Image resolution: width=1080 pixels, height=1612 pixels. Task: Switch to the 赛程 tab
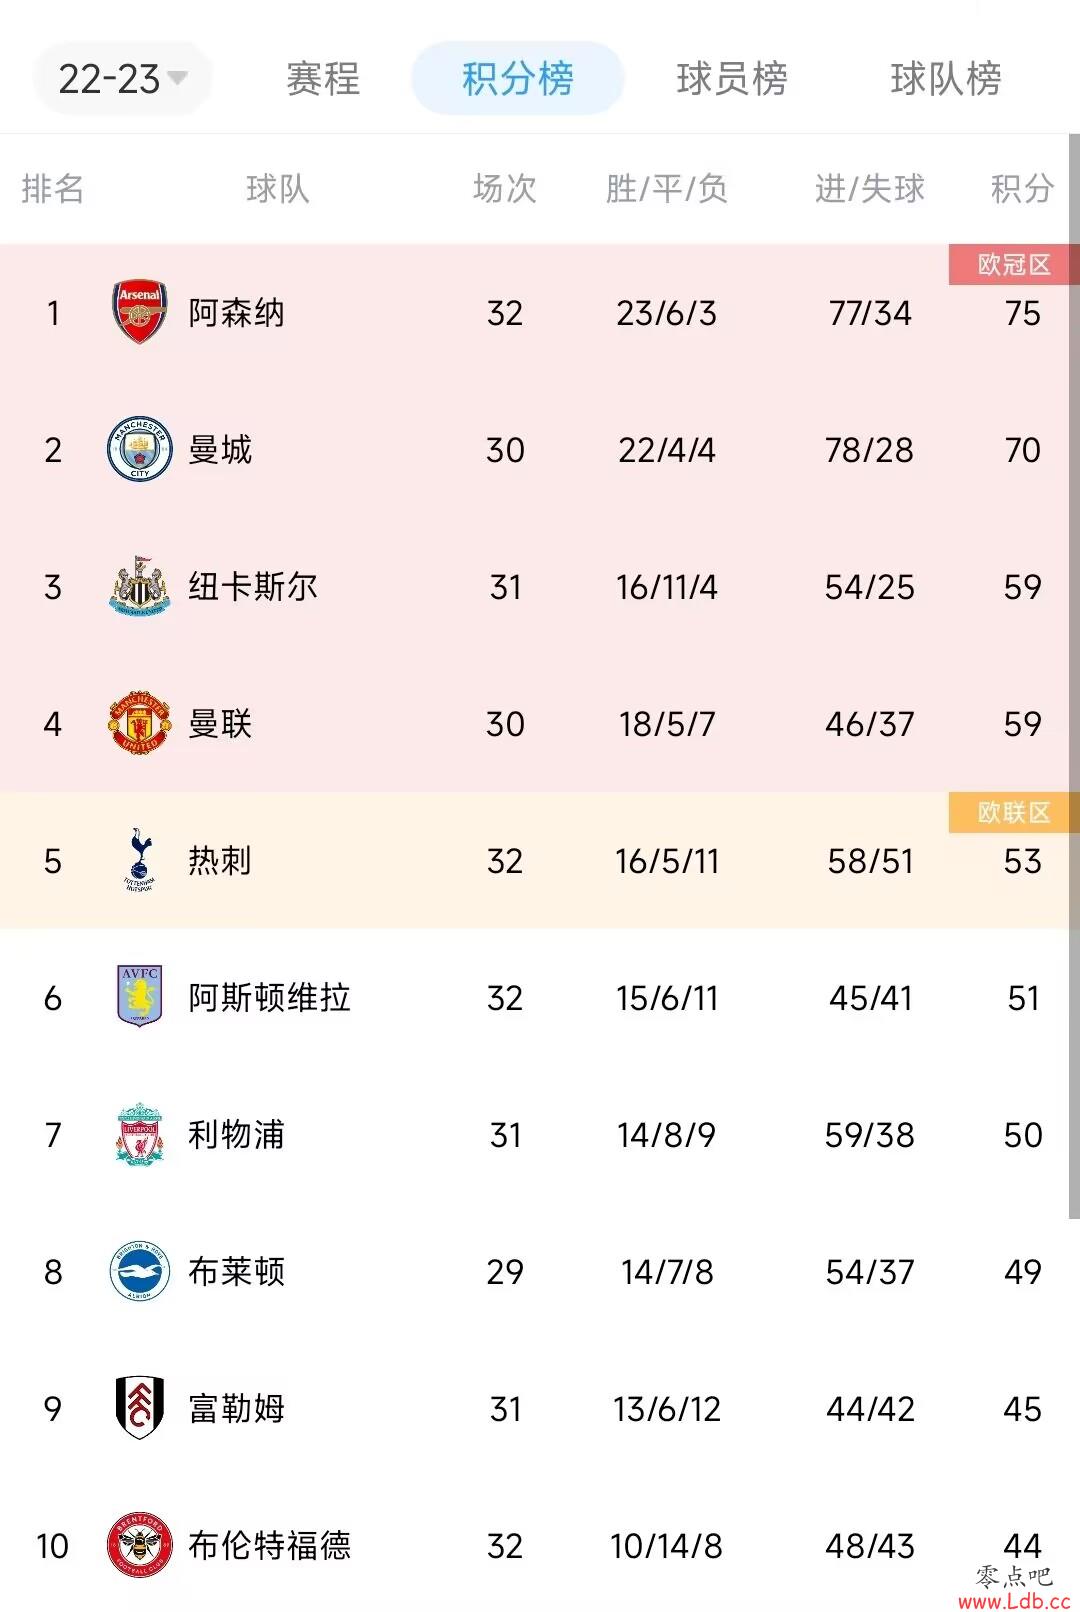322,78
